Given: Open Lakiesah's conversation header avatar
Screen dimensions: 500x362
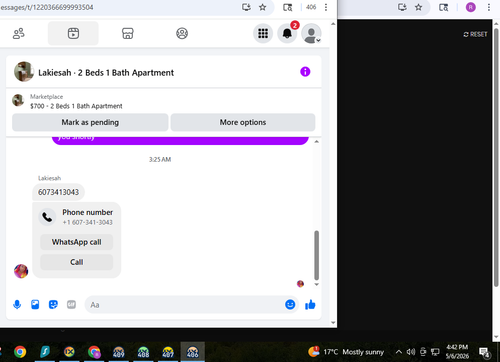Looking at the screenshot, I should [24, 71].
